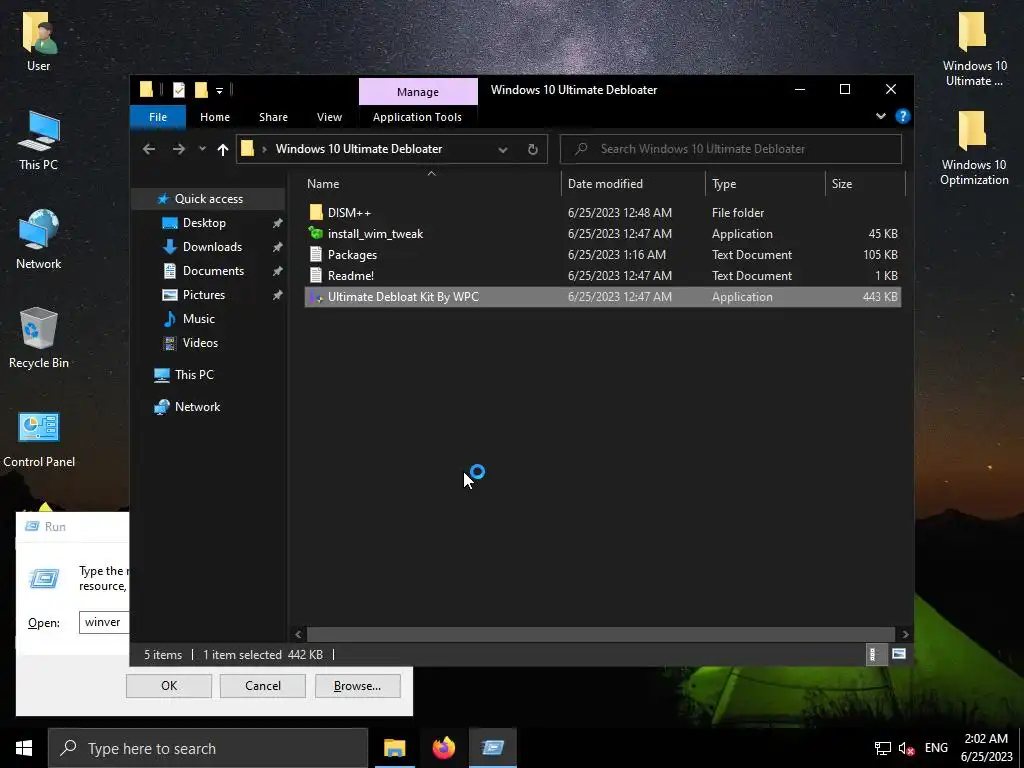Click OK in the Run dialog

click(168, 686)
